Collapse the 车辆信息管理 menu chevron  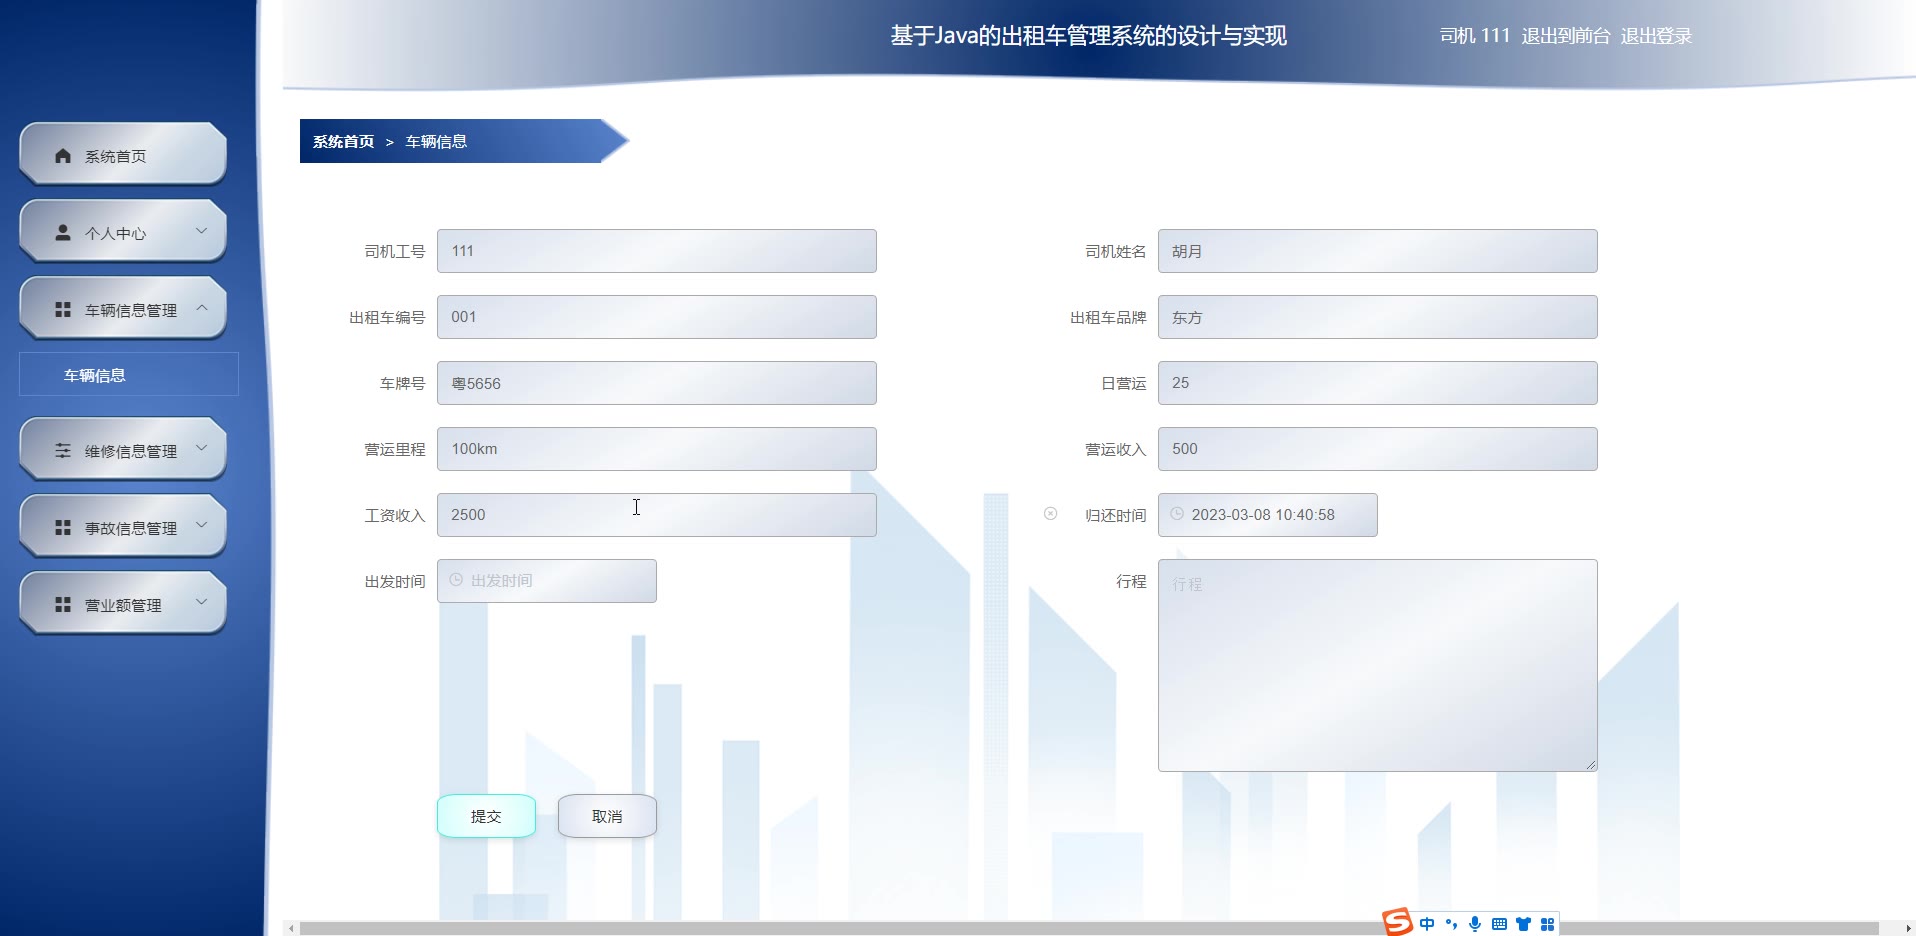point(202,308)
